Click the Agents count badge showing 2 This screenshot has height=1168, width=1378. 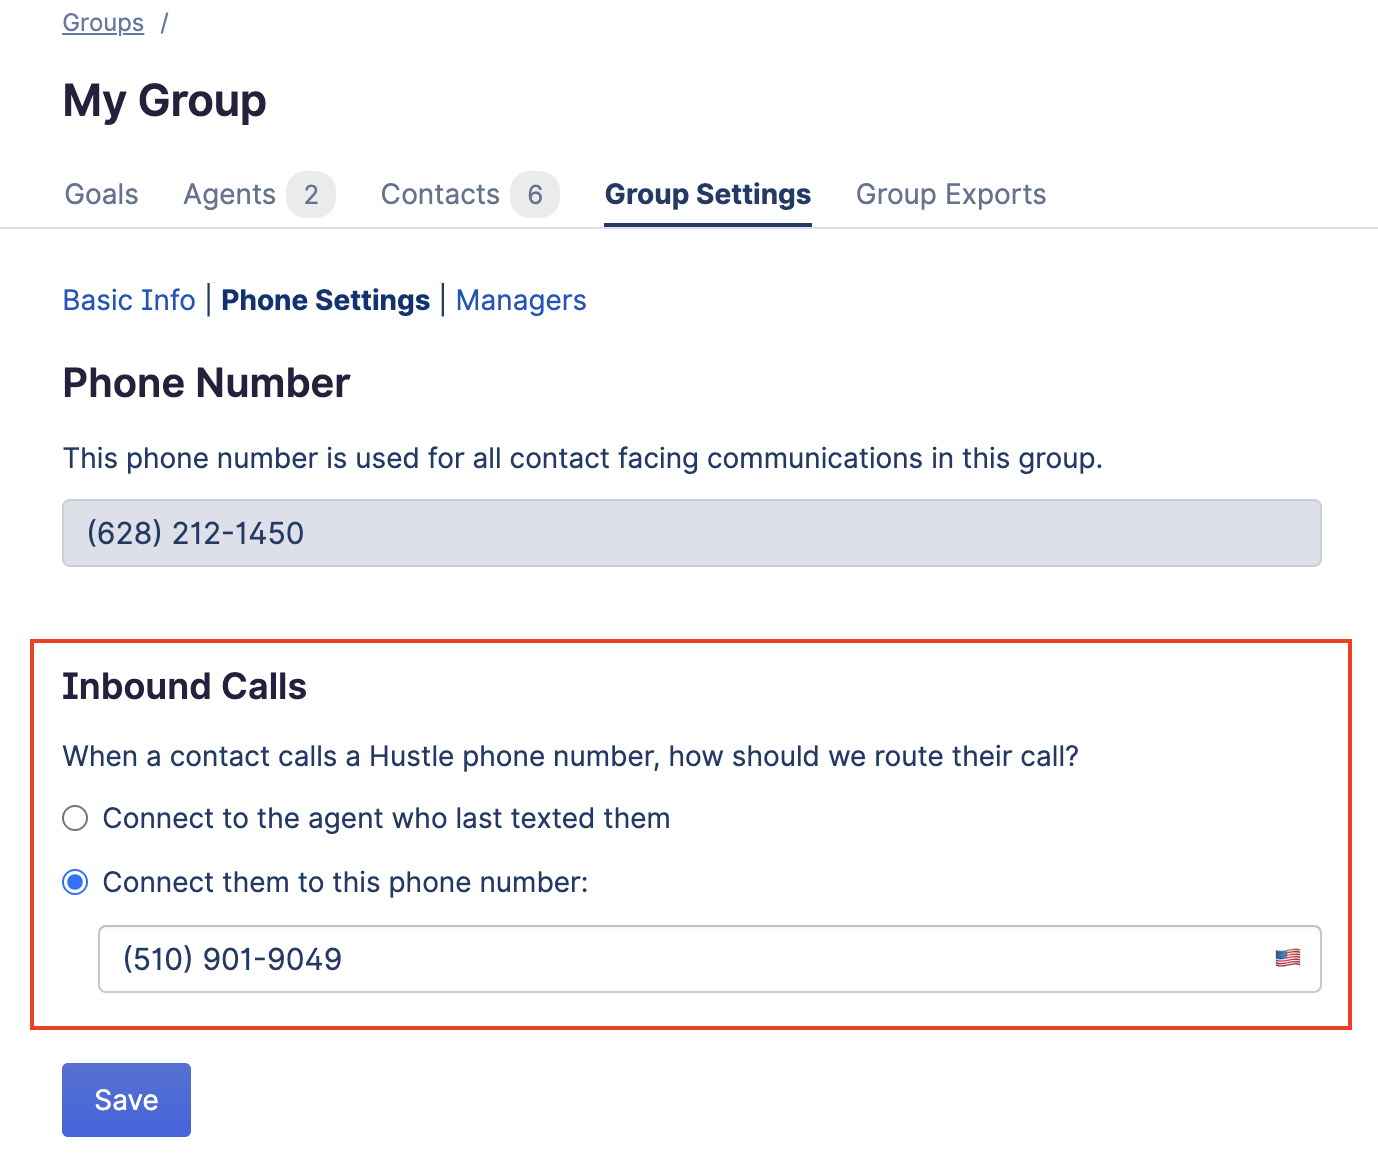(x=311, y=194)
